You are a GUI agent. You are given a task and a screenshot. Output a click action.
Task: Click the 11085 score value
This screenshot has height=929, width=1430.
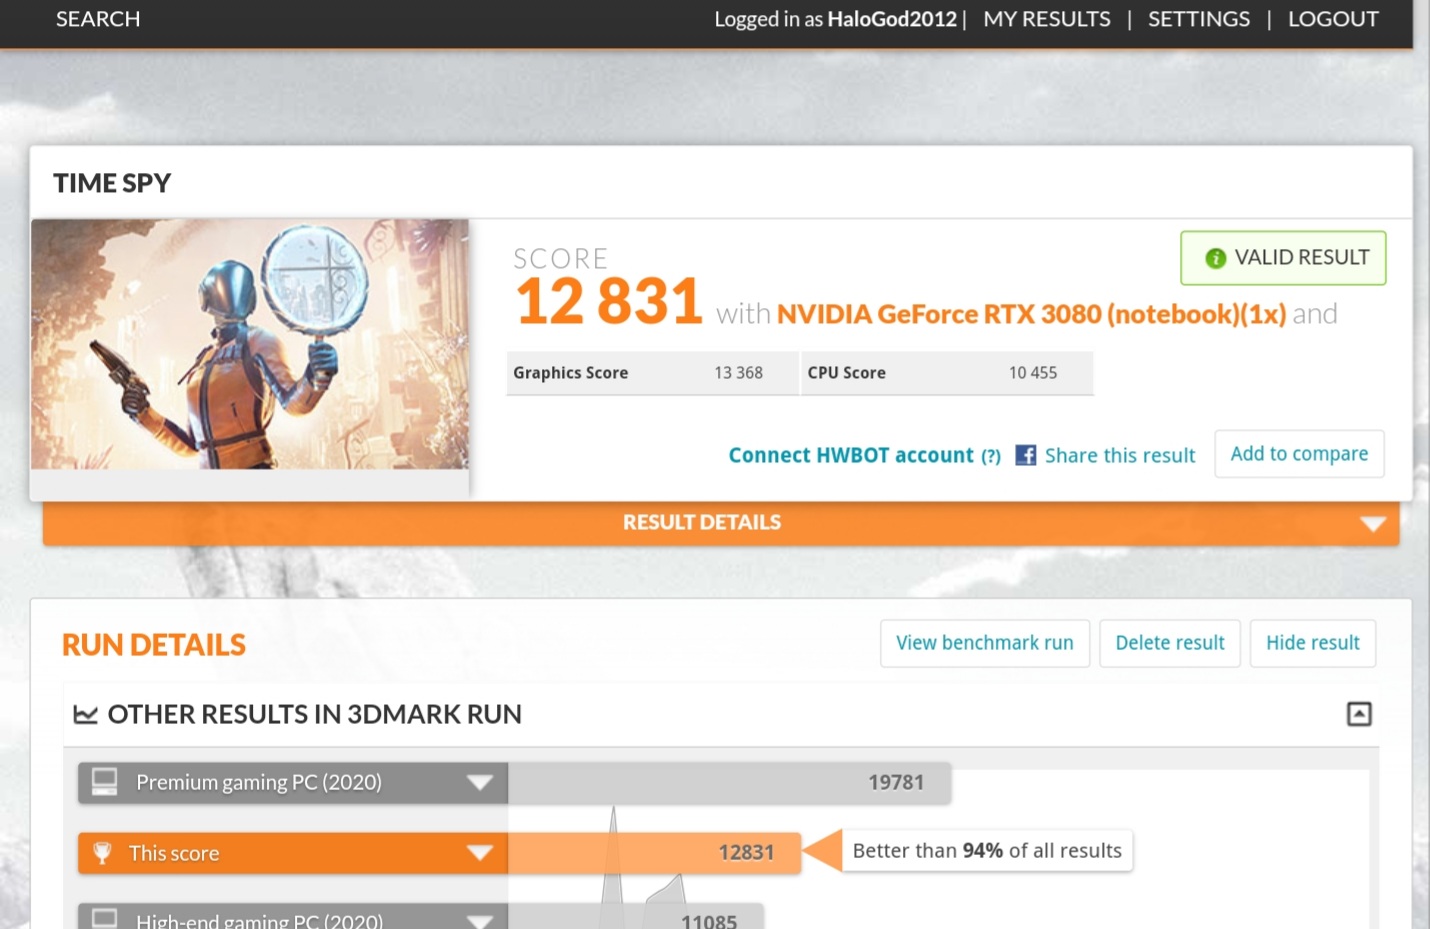[709, 921]
